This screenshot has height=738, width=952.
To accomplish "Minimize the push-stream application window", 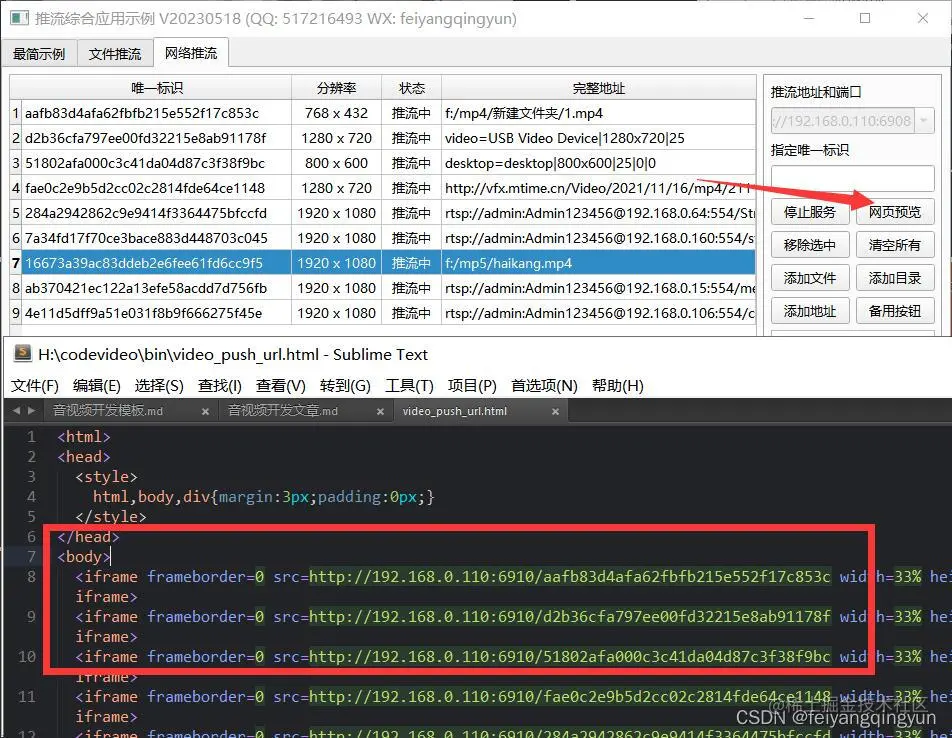I will point(809,18).
